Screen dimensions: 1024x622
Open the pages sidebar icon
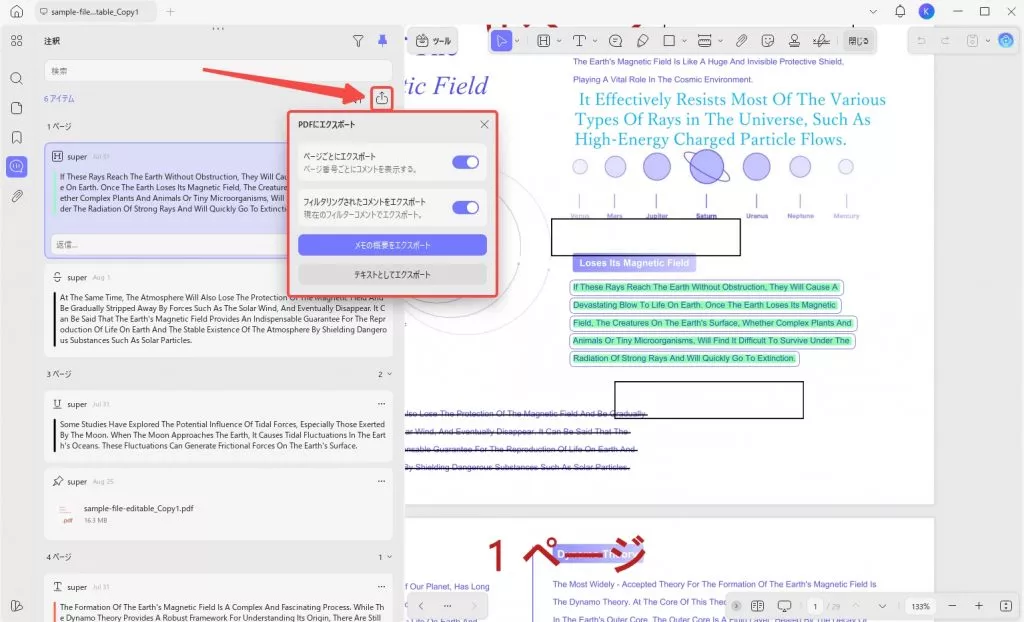[x=16, y=108]
